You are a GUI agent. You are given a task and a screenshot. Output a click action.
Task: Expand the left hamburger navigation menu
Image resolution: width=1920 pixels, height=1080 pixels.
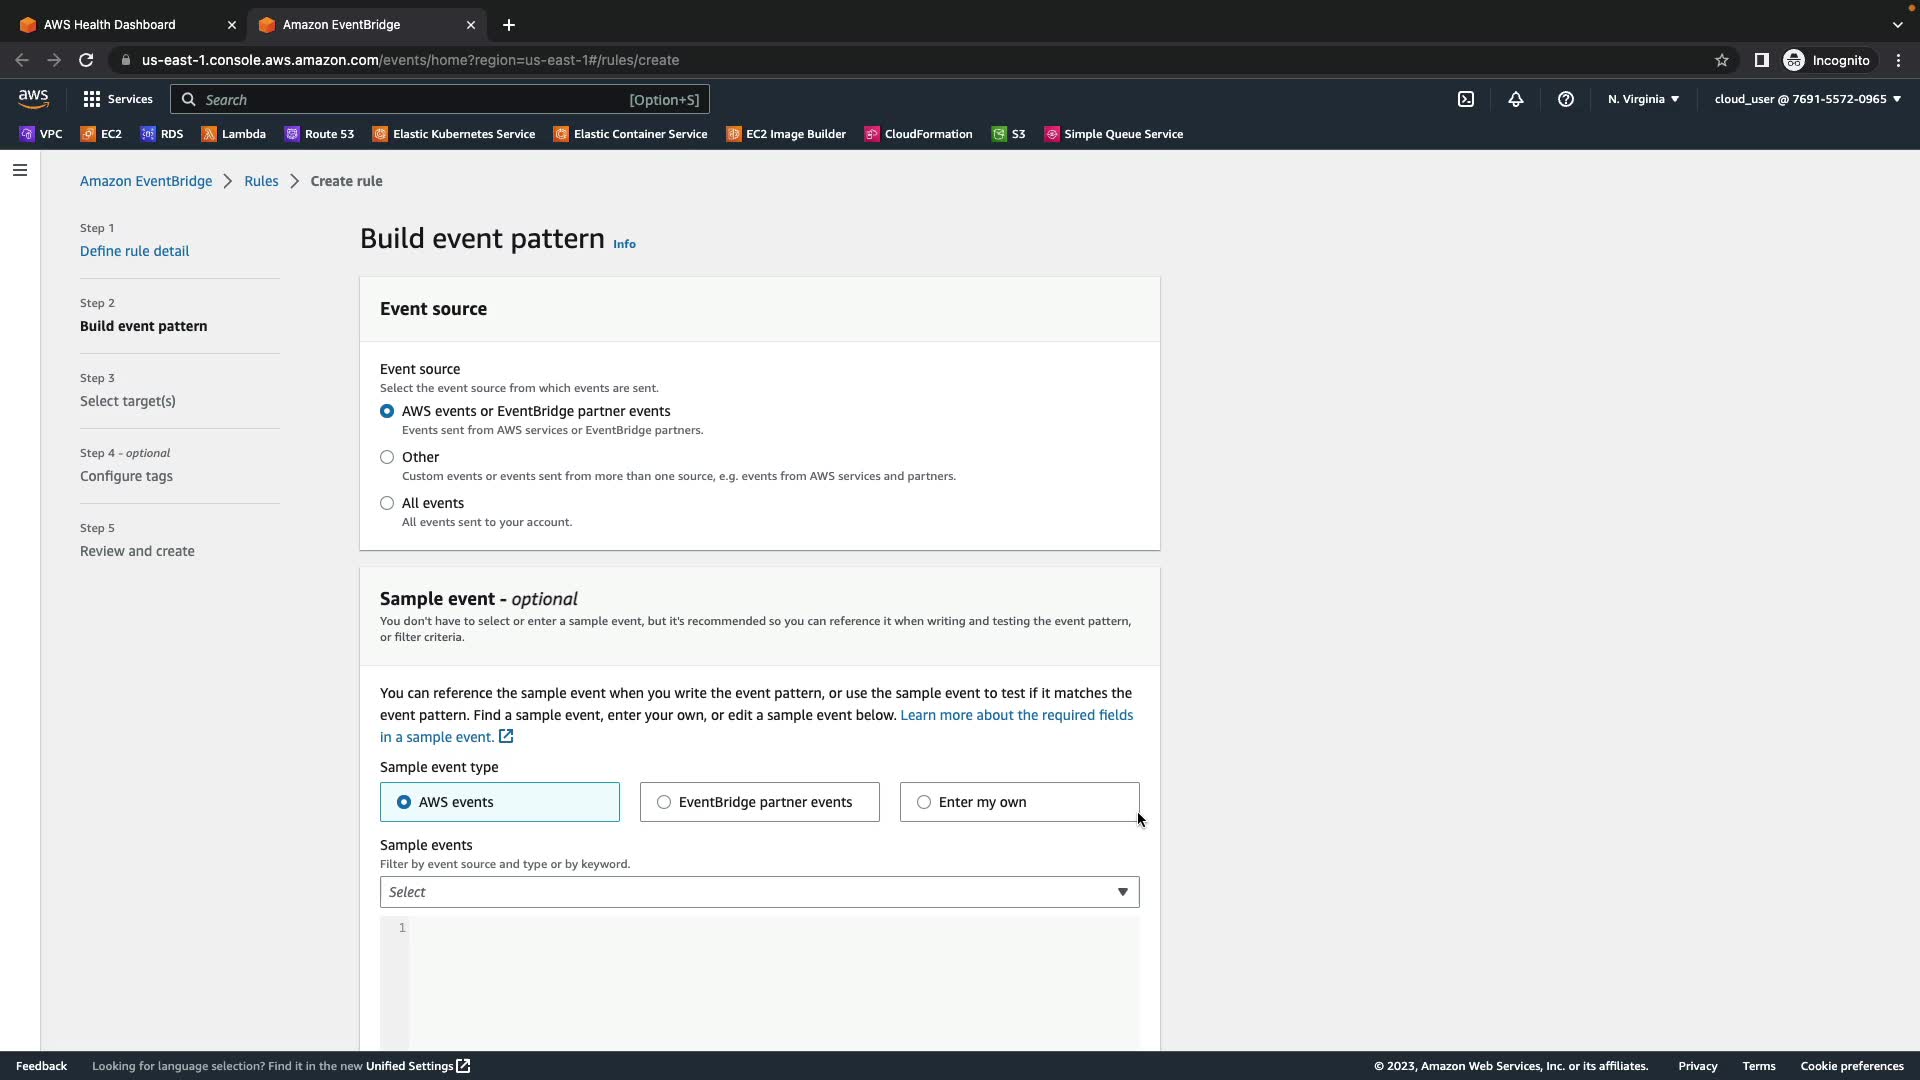pyautogui.click(x=20, y=170)
